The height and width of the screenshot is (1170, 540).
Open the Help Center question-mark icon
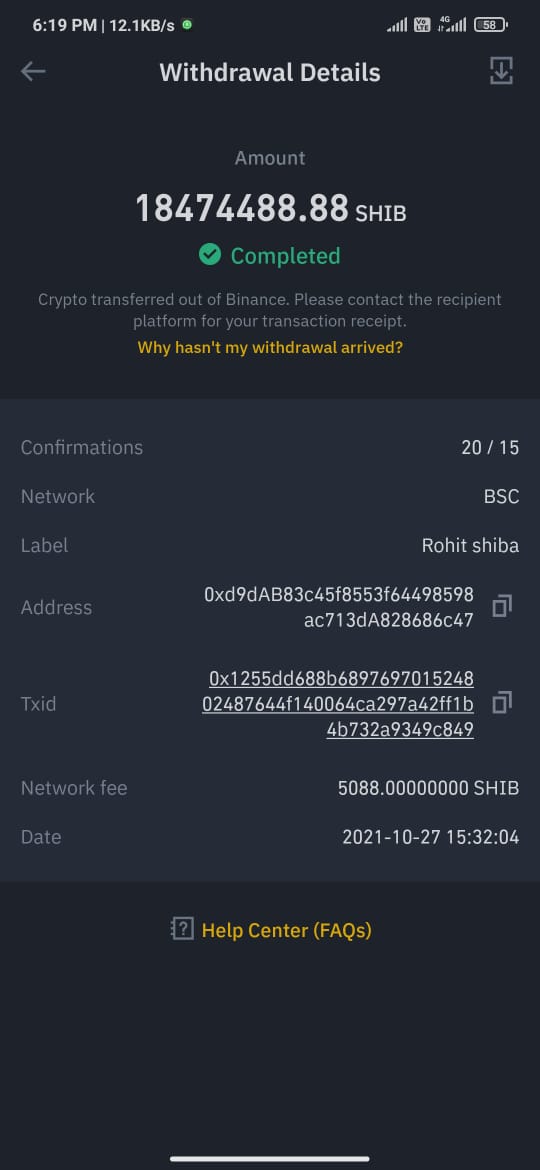(182, 930)
